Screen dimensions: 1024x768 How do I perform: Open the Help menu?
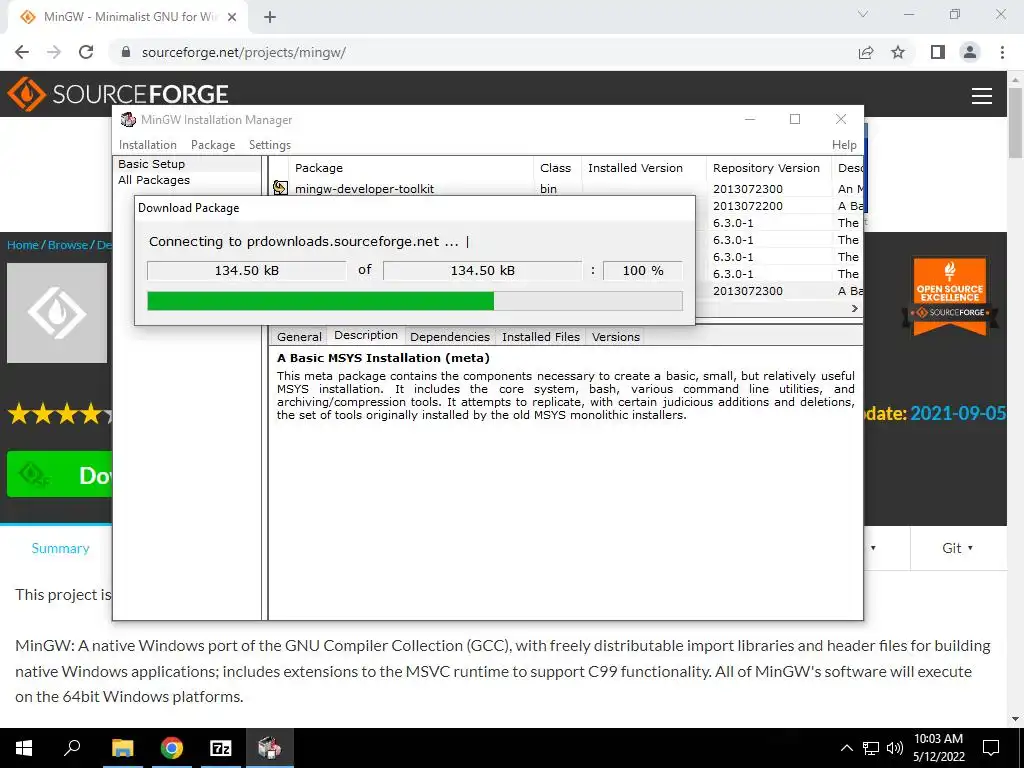[x=844, y=145]
